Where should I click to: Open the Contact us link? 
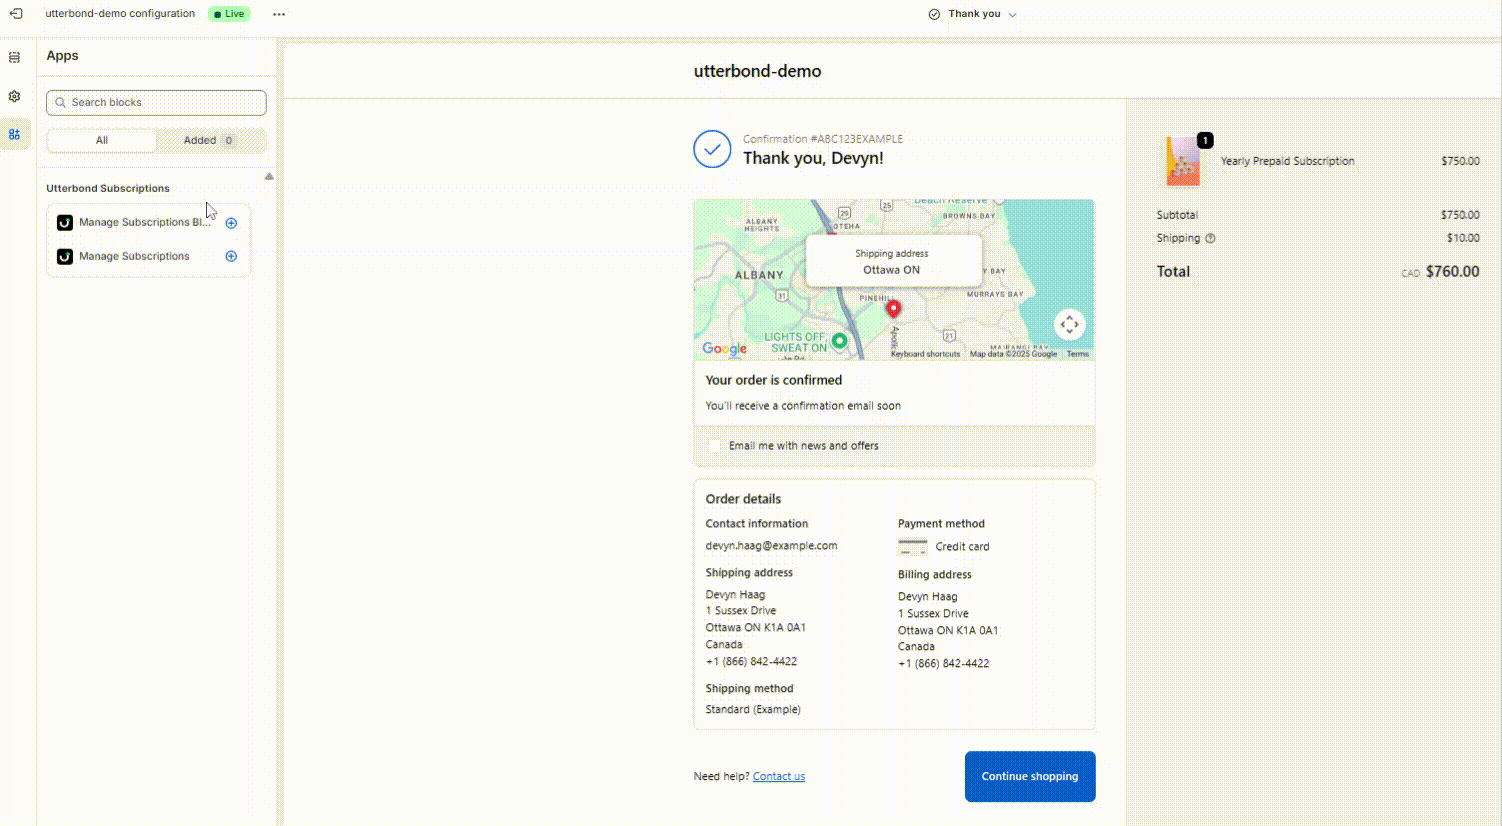[779, 776]
